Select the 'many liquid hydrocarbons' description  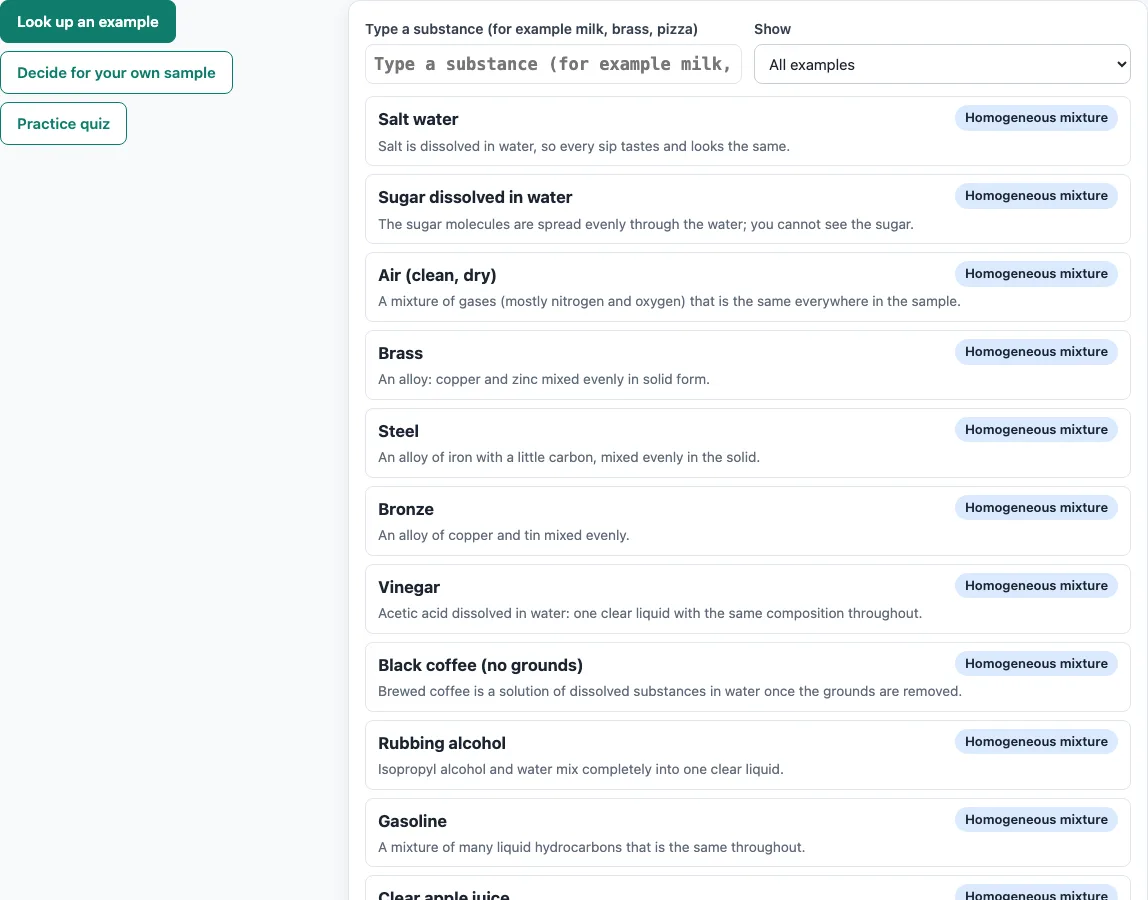[592, 847]
